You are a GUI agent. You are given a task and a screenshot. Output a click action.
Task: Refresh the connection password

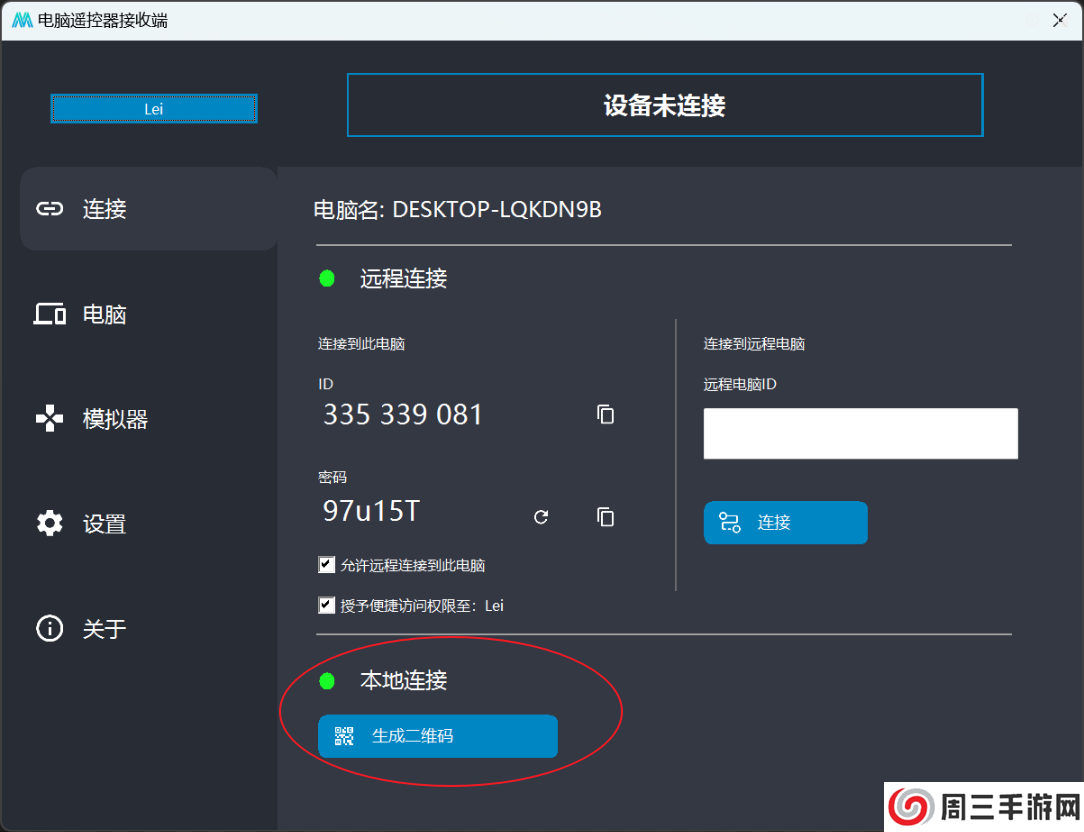[541, 516]
